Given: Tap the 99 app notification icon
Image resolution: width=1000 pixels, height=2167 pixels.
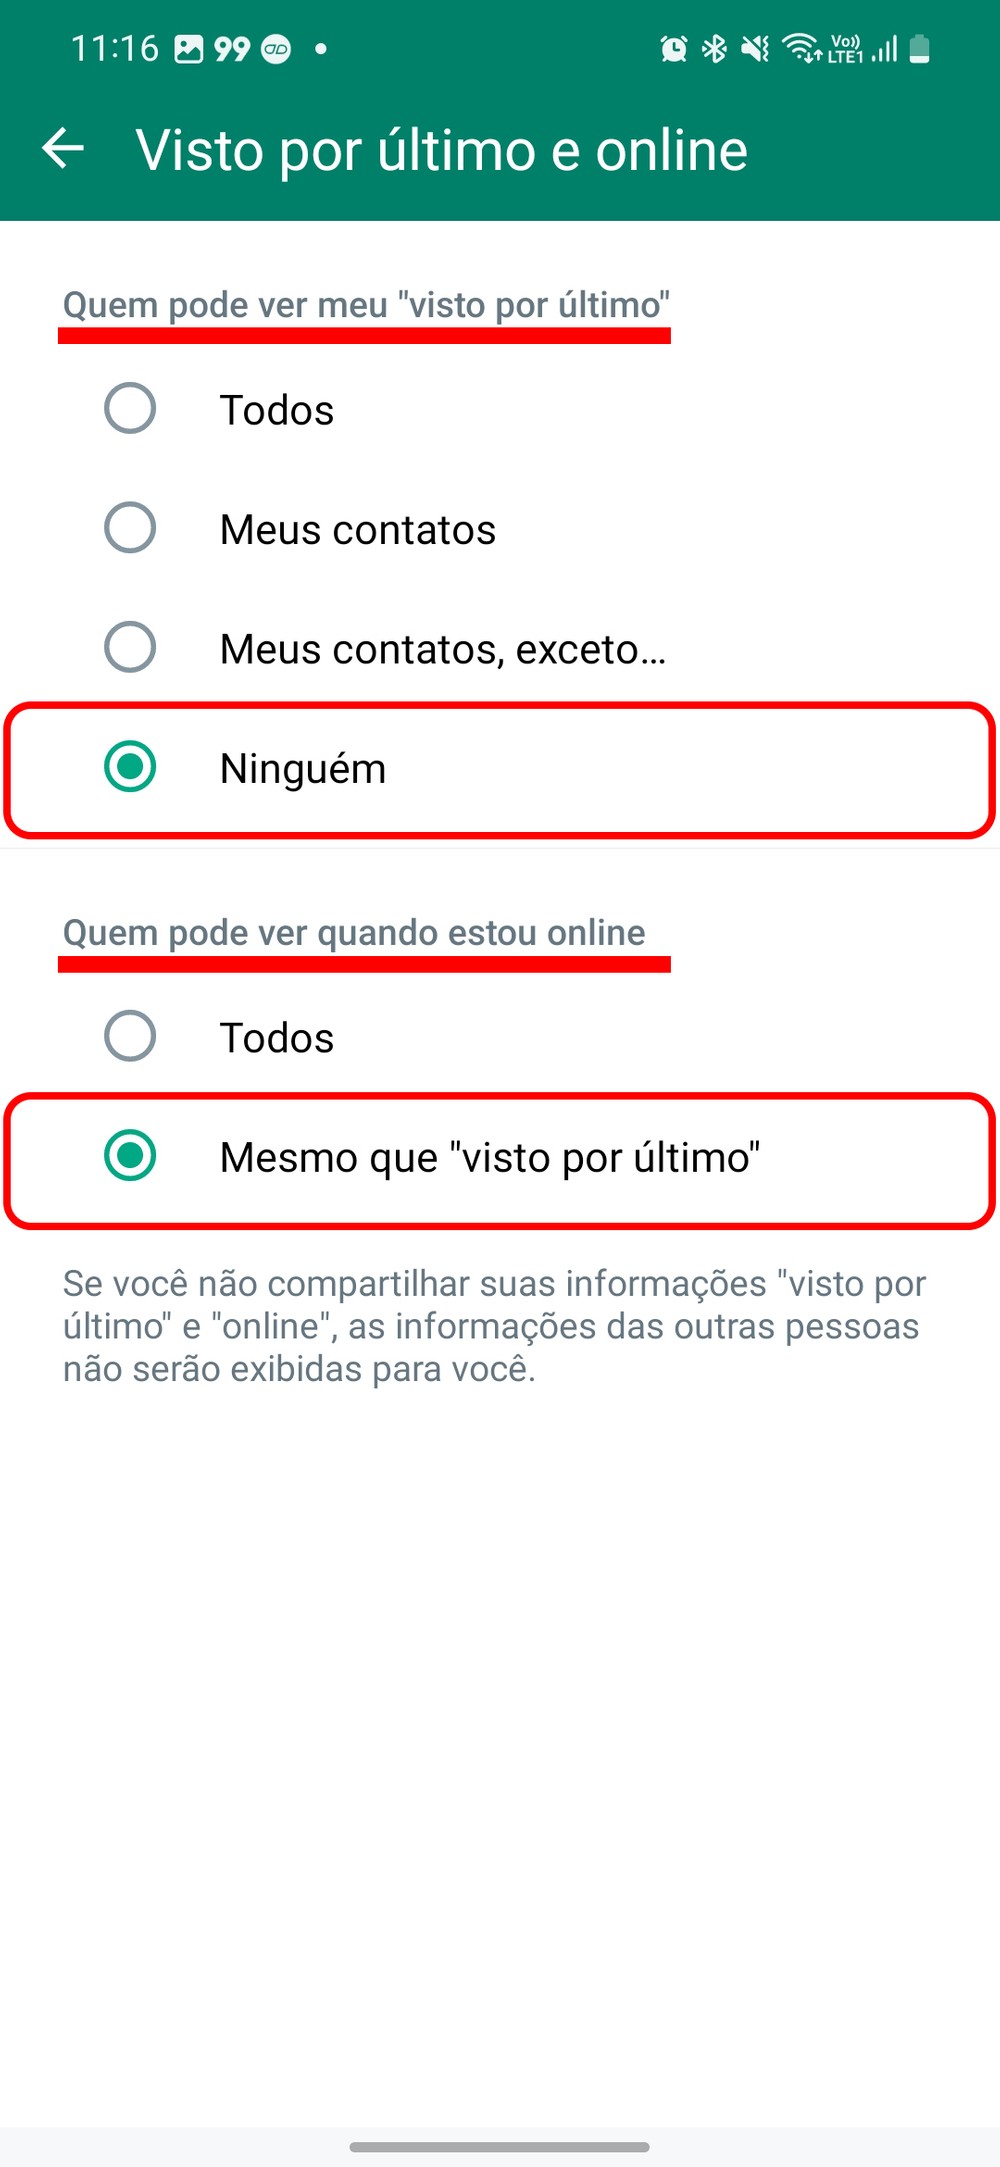Looking at the screenshot, I should 232,49.
